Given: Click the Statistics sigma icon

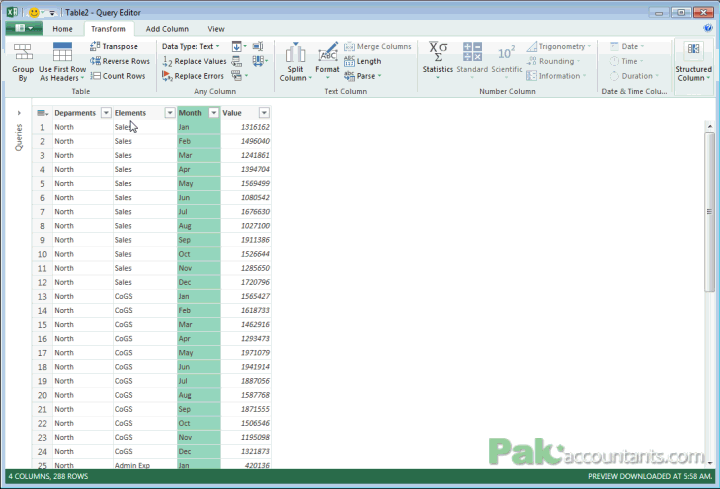Looking at the screenshot, I should (x=438, y=51).
